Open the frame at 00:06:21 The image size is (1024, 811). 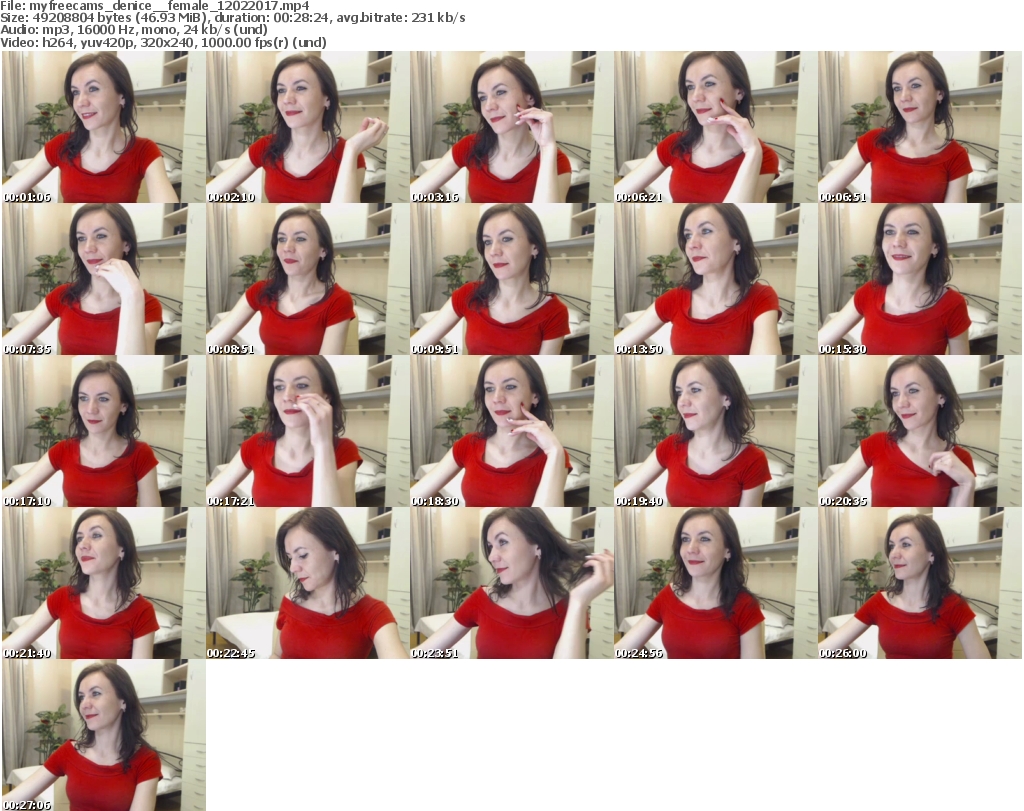pyautogui.click(x=715, y=127)
